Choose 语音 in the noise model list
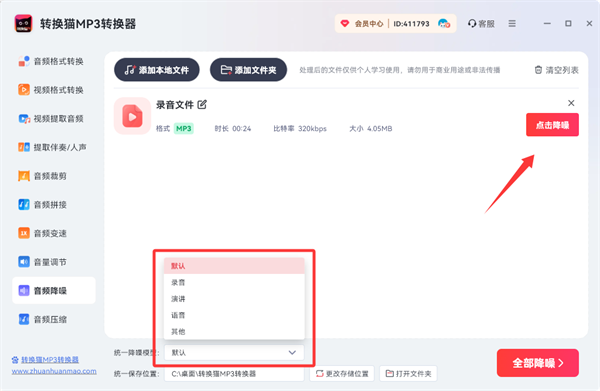The image size is (600, 391). [234, 315]
